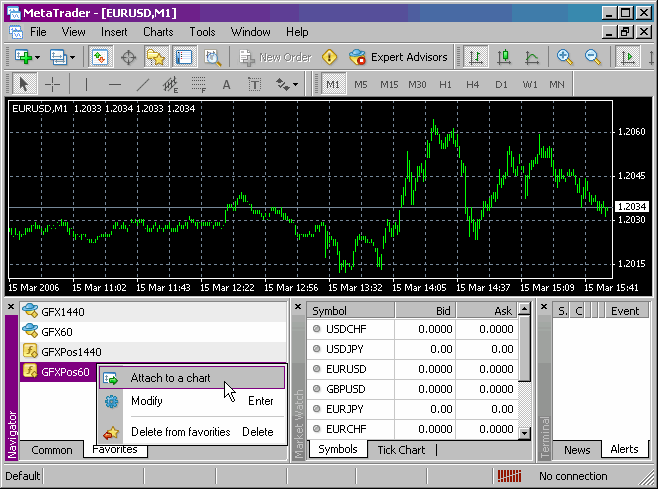Click the Zoom Out magnifier icon
658x489 pixels.
(593, 57)
